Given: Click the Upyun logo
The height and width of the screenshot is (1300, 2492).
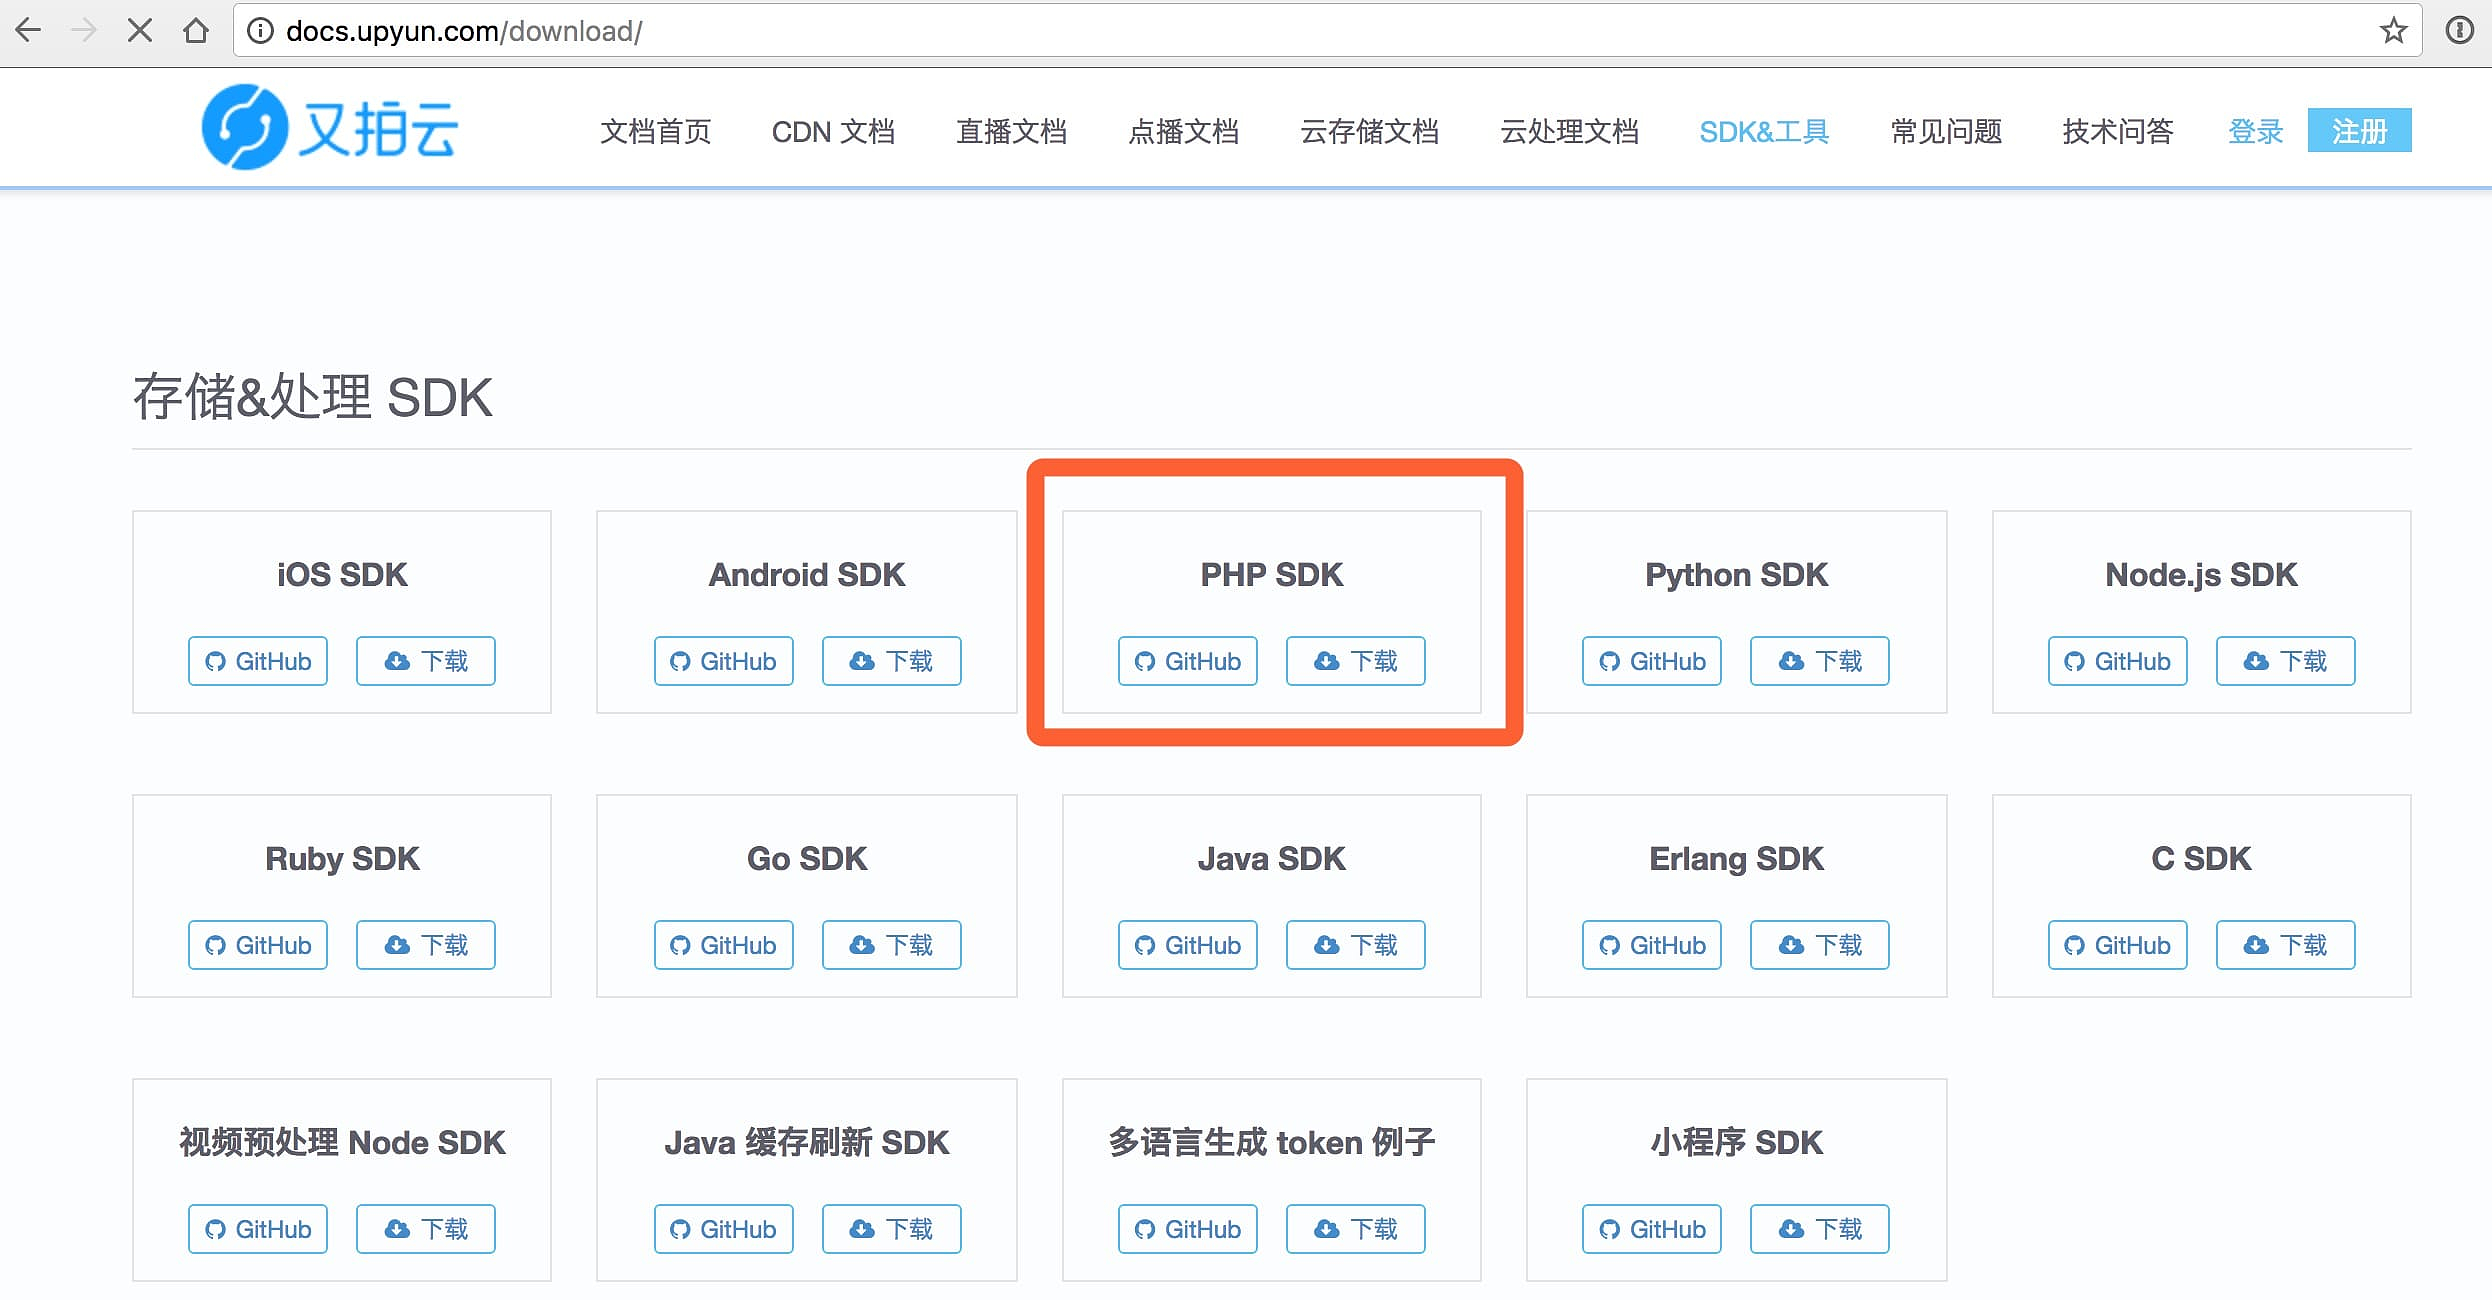Looking at the screenshot, I should [x=330, y=128].
